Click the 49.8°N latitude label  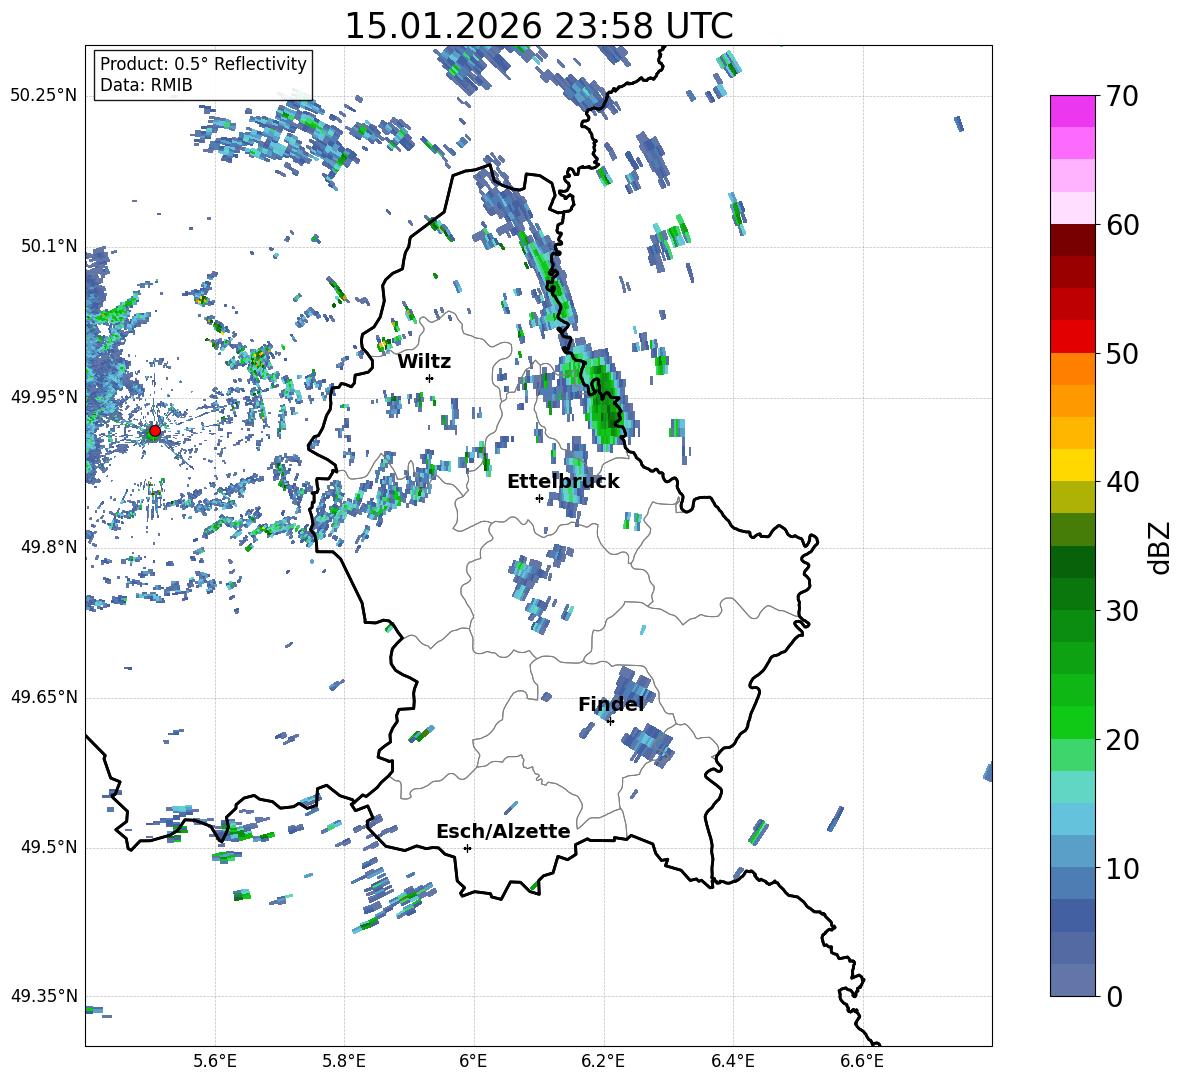[49, 547]
